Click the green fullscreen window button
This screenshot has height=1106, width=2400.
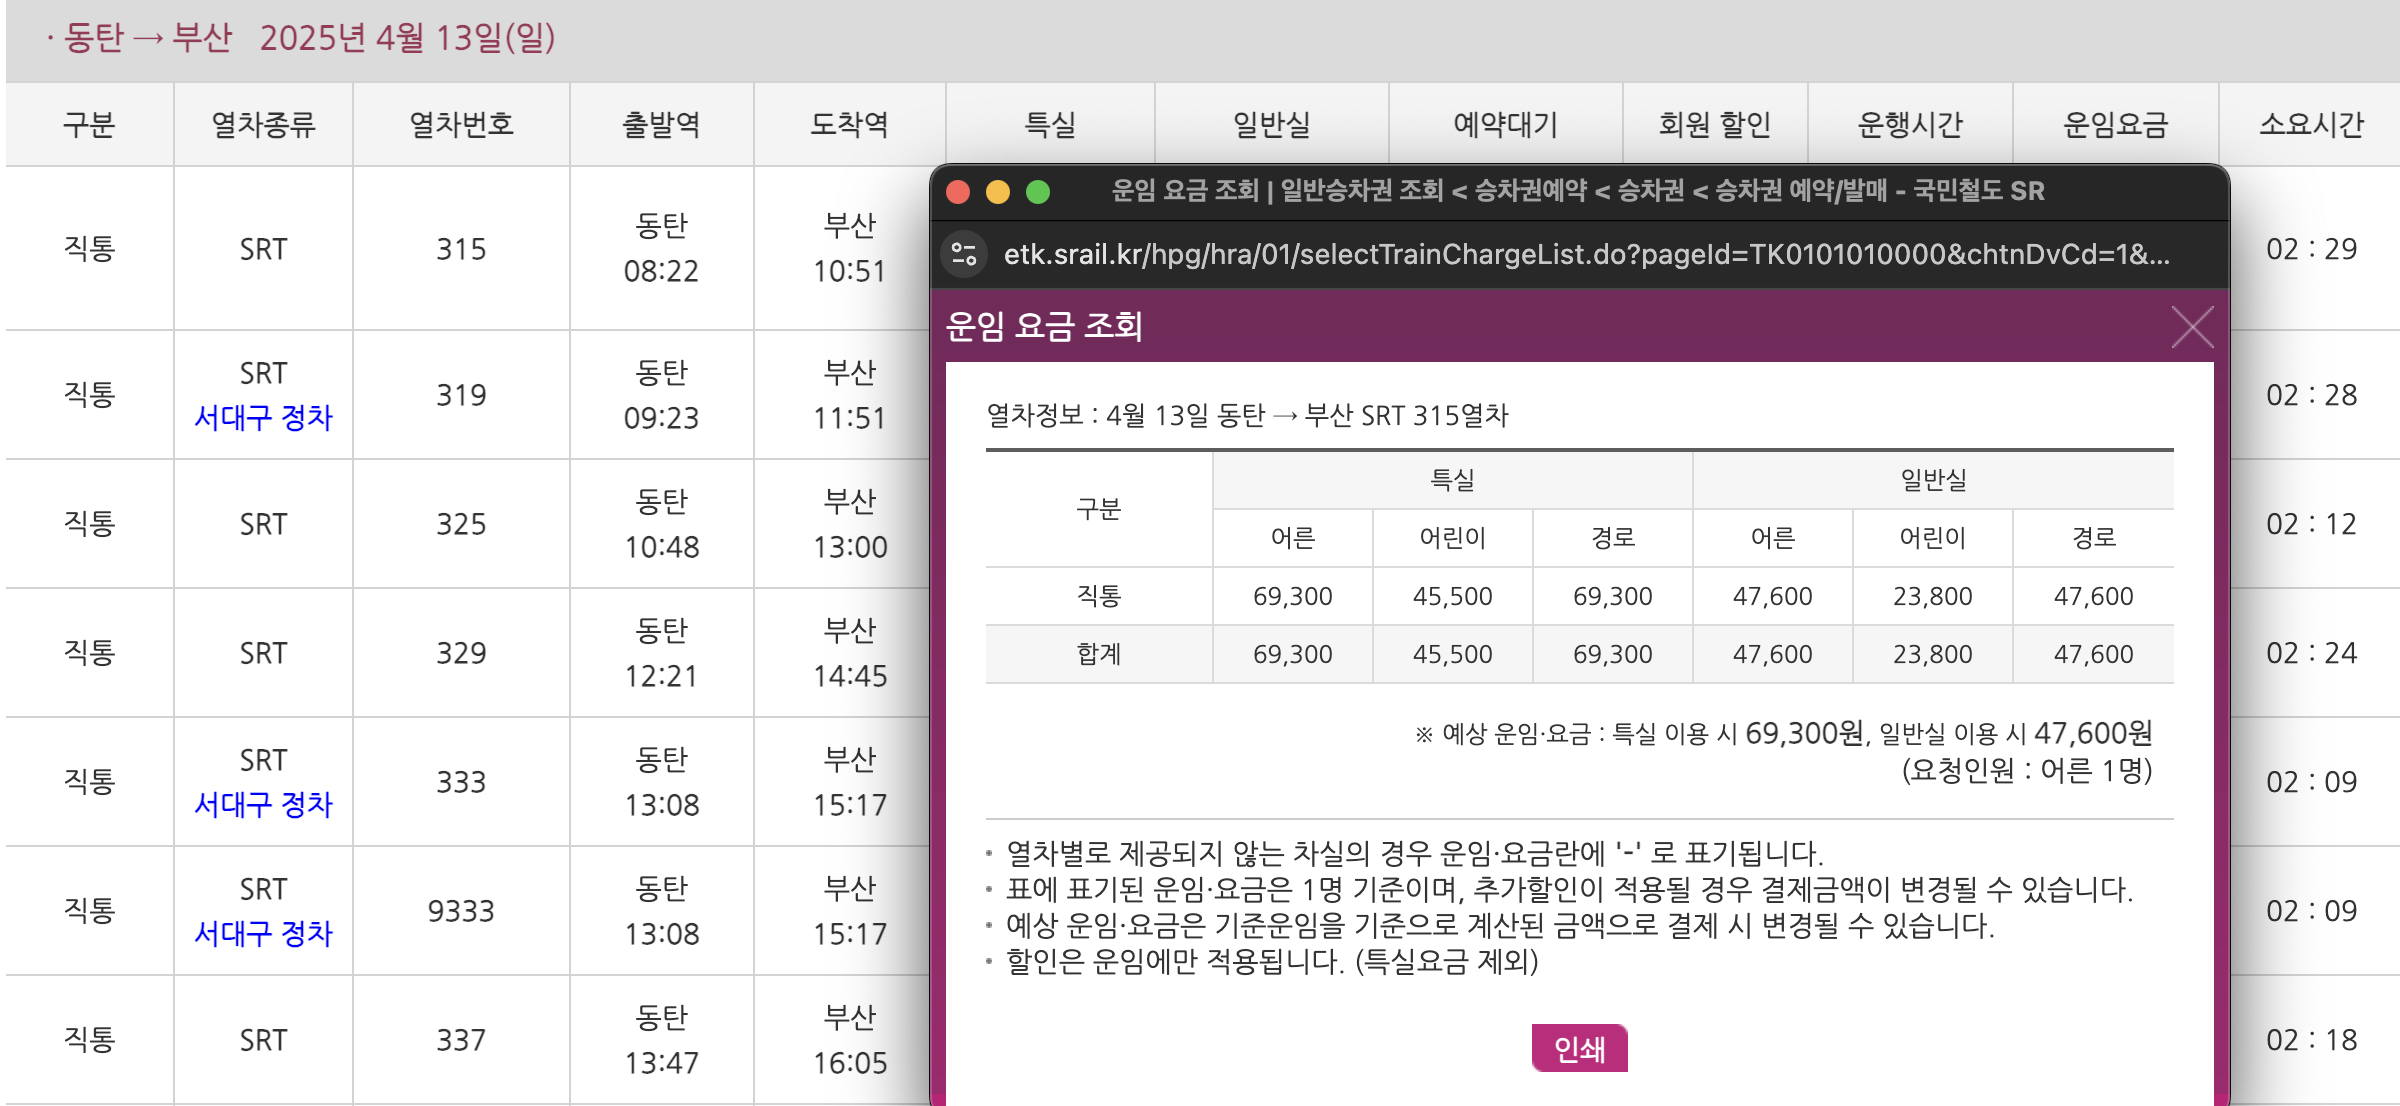tap(1038, 192)
